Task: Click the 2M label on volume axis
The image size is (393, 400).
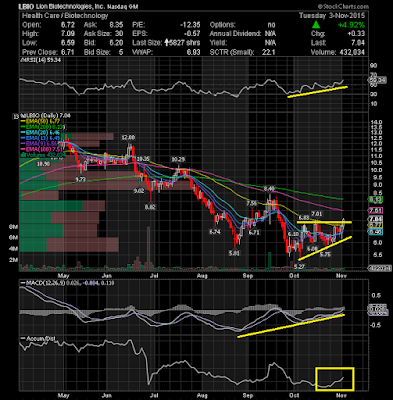Action: click(x=13, y=260)
